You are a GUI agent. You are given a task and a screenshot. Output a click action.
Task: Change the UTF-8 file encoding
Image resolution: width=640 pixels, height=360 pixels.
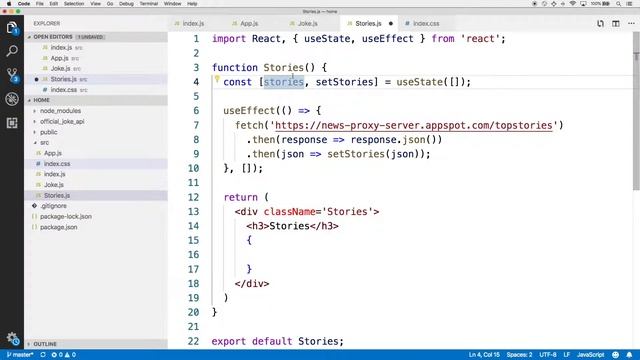tap(548, 355)
